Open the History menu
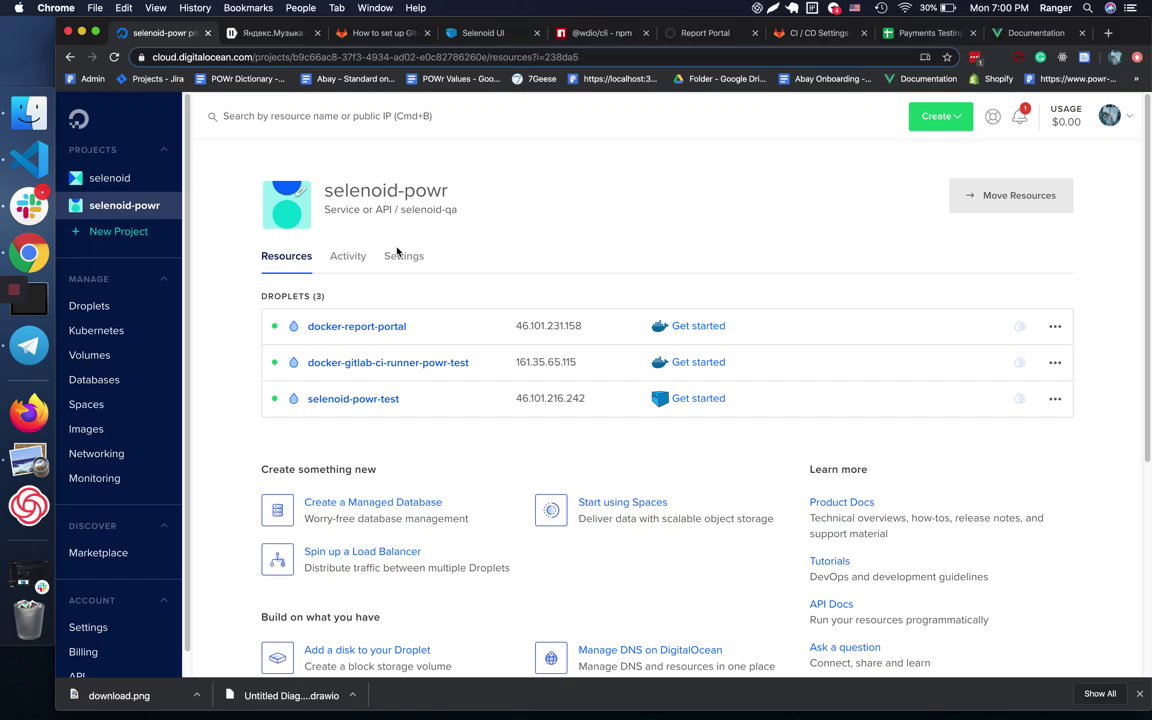Viewport: 1152px width, 720px height. 195,8
